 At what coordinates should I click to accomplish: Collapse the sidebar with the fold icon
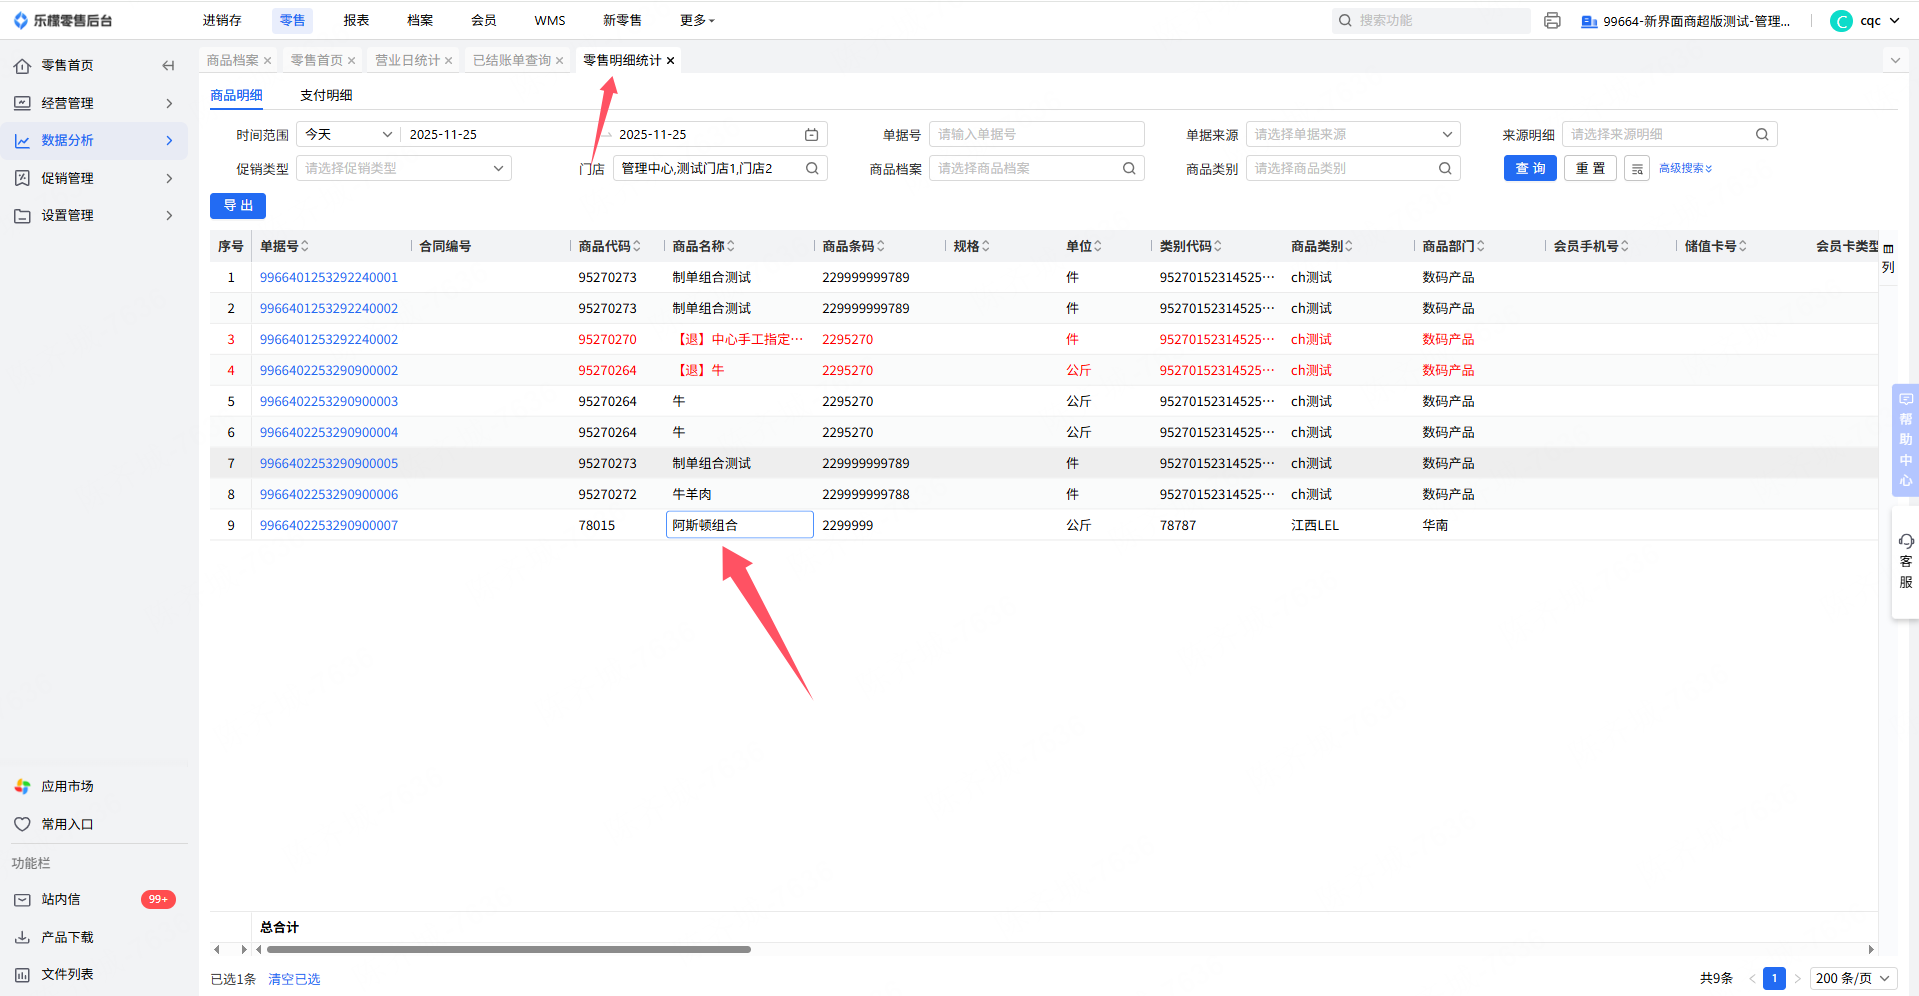click(168, 66)
